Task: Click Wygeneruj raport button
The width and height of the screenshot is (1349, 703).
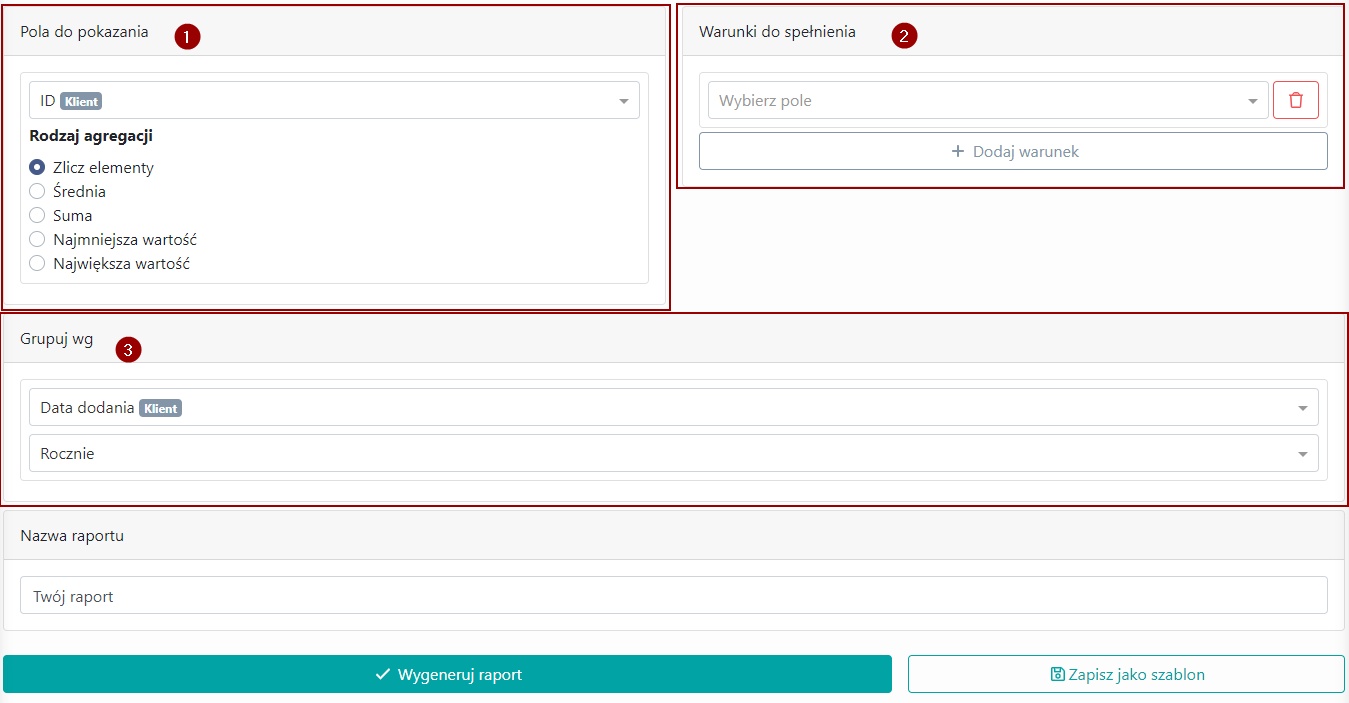Action: pos(447,674)
